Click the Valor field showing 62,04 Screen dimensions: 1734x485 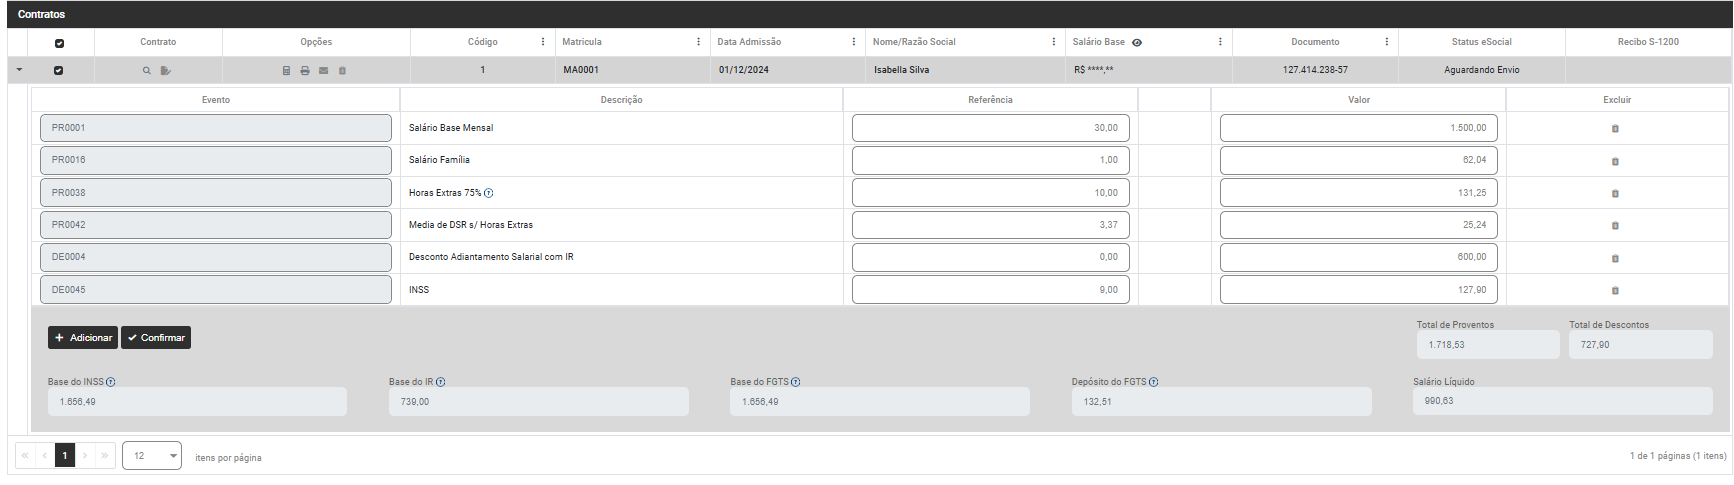pyautogui.click(x=1359, y=160)
